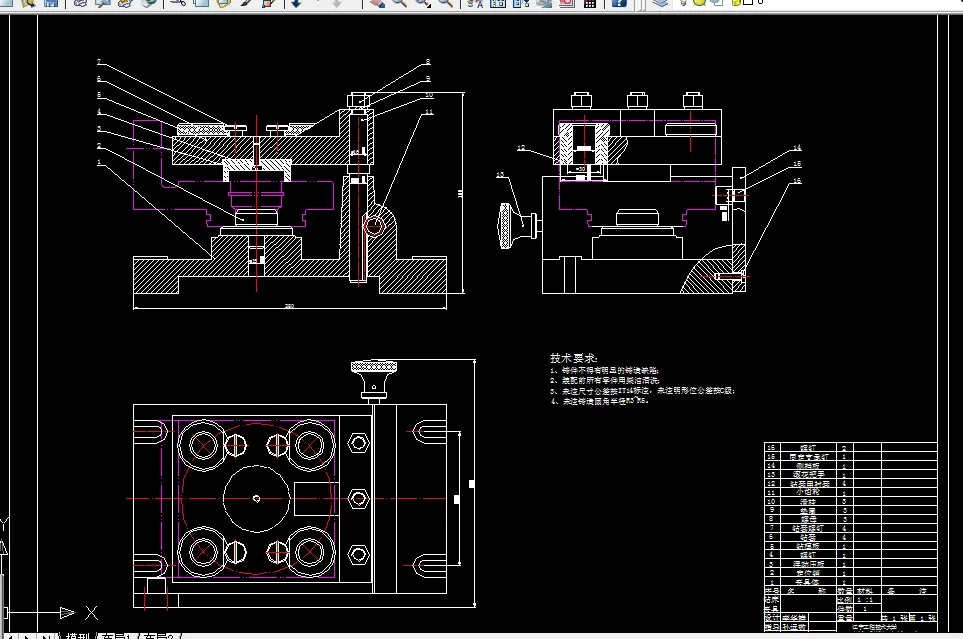Undo the last action with the blue arrow

click(297, 2)
